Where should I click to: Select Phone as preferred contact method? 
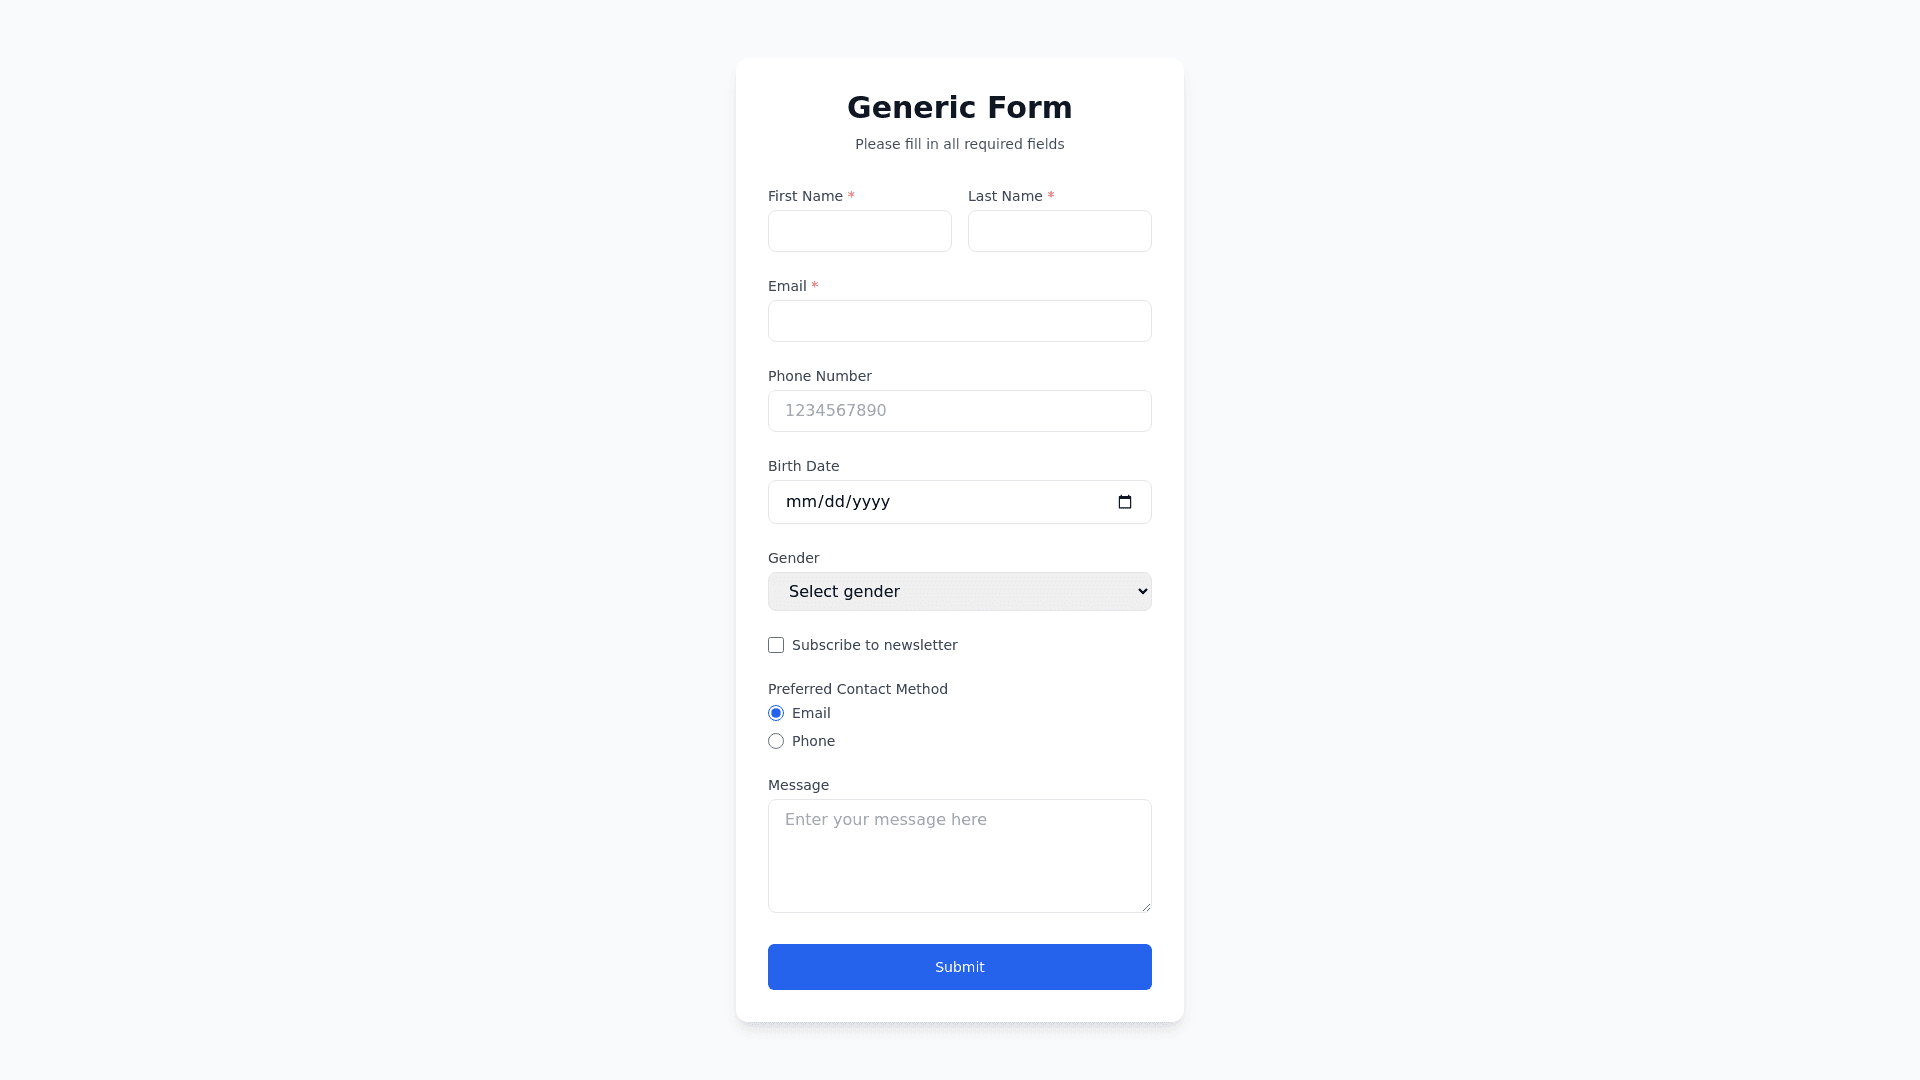click(x=776, y=741)
